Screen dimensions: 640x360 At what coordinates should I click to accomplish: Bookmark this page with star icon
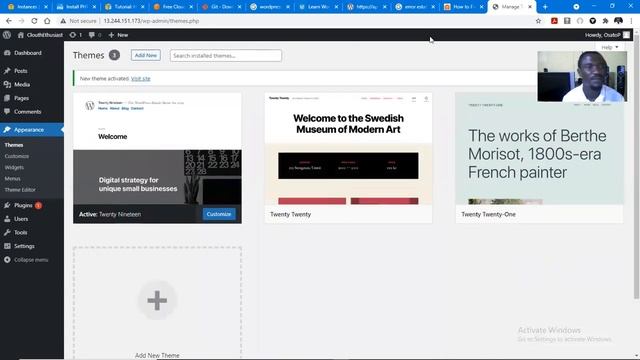(x=538, y=21)
